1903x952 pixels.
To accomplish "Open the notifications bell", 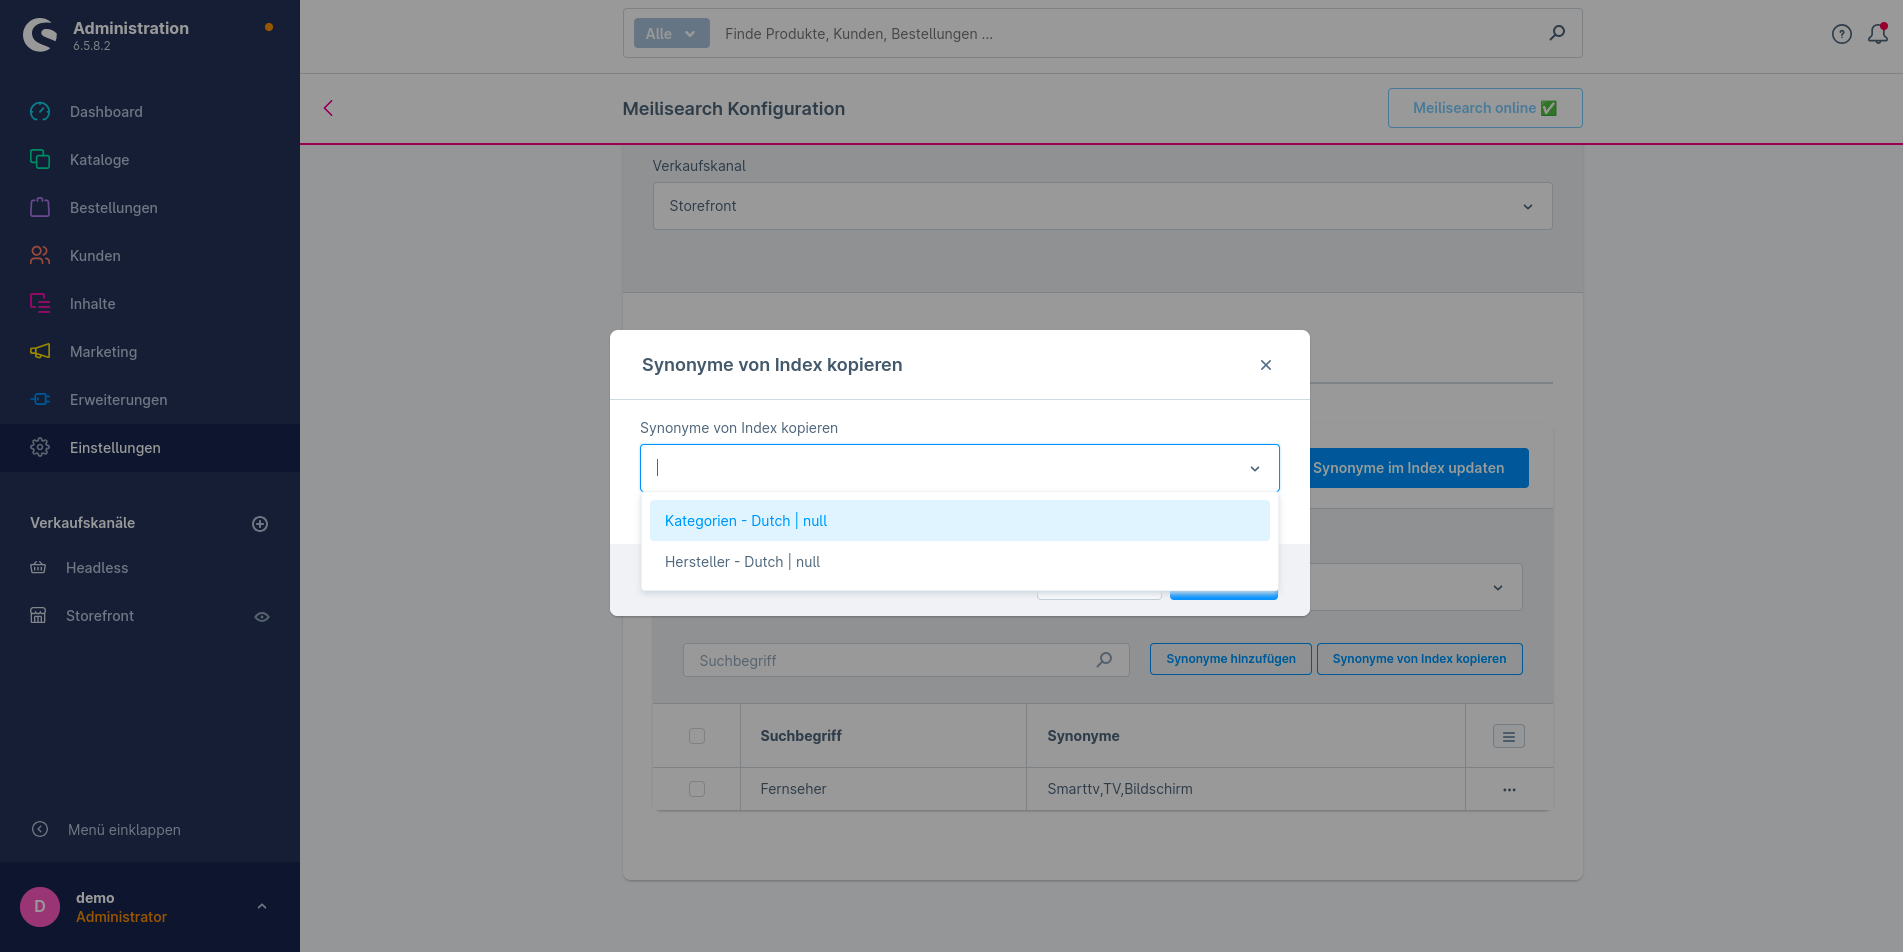I will [x=1878, y=34].
